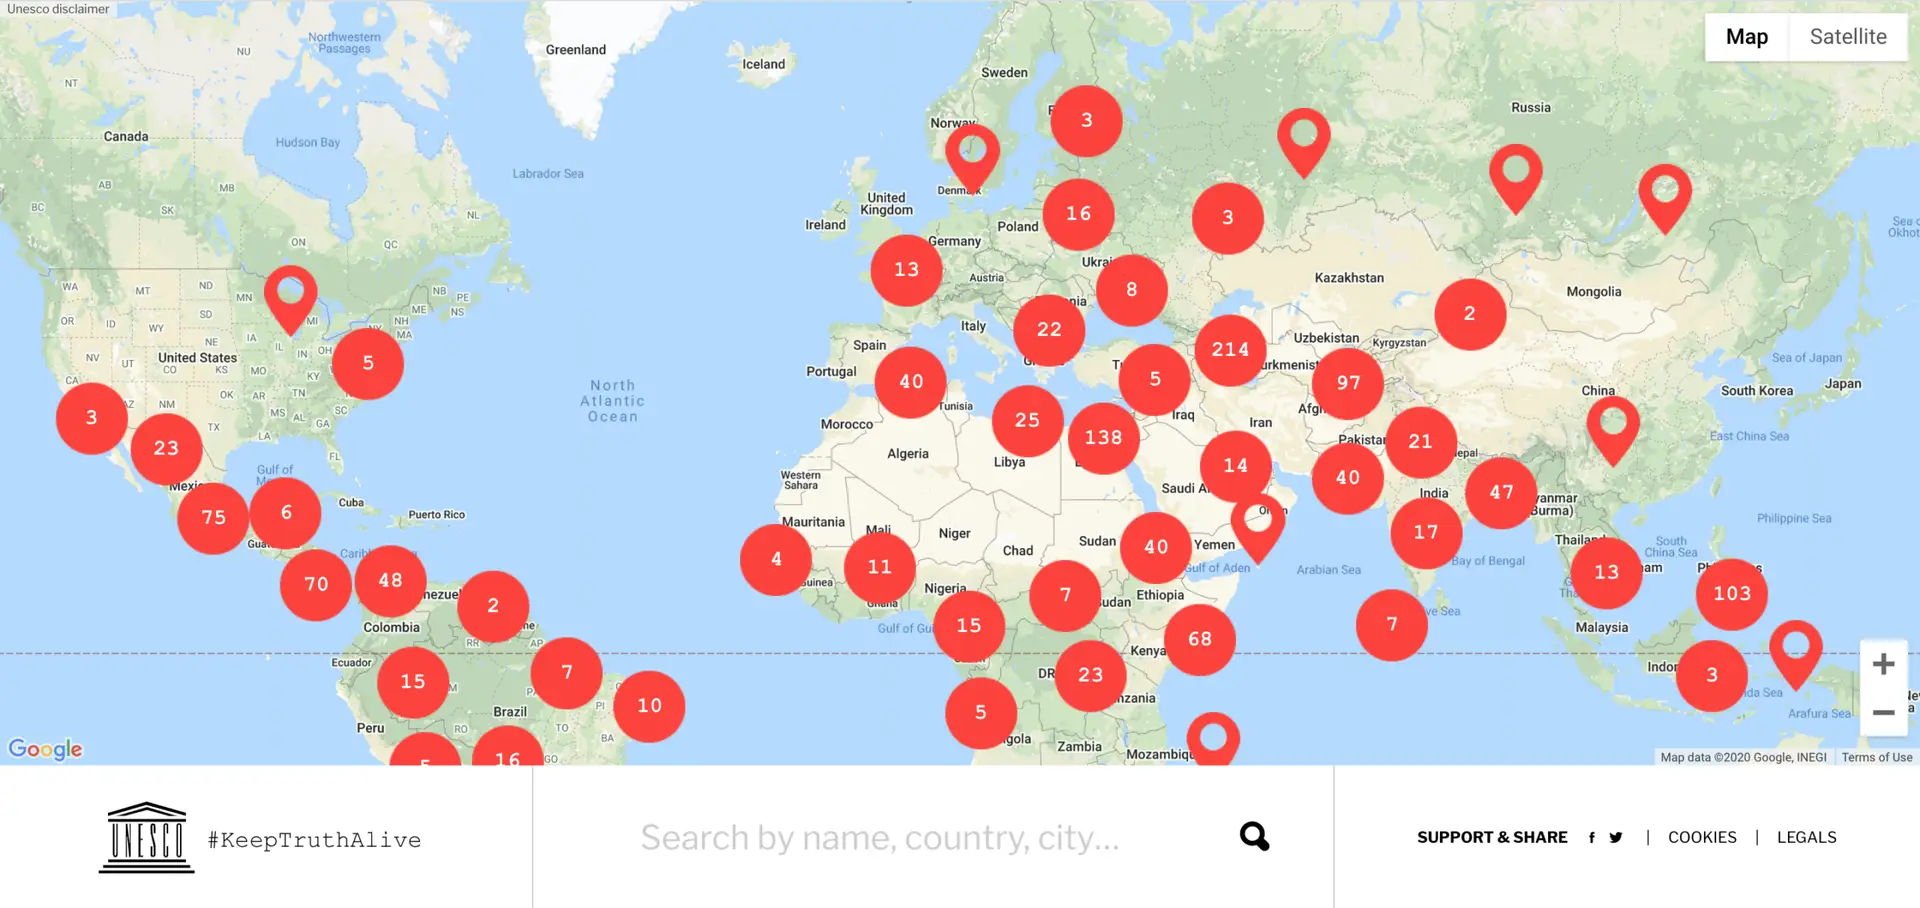The width and height of the screenshot is (1920, 908).
Task: Open the COOKIES link
Action: (1702, 838)
